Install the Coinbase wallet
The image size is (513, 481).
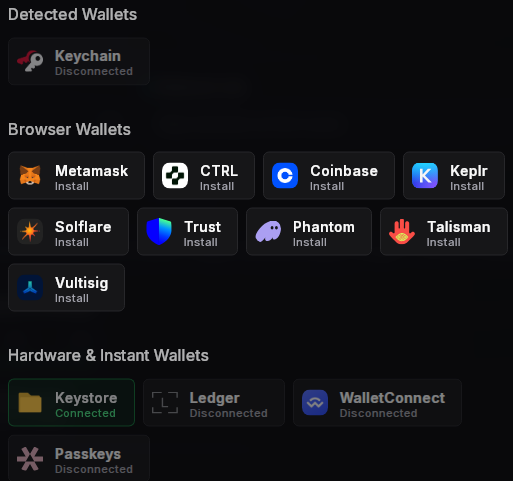pyautogui.click(x=329, y=175)
